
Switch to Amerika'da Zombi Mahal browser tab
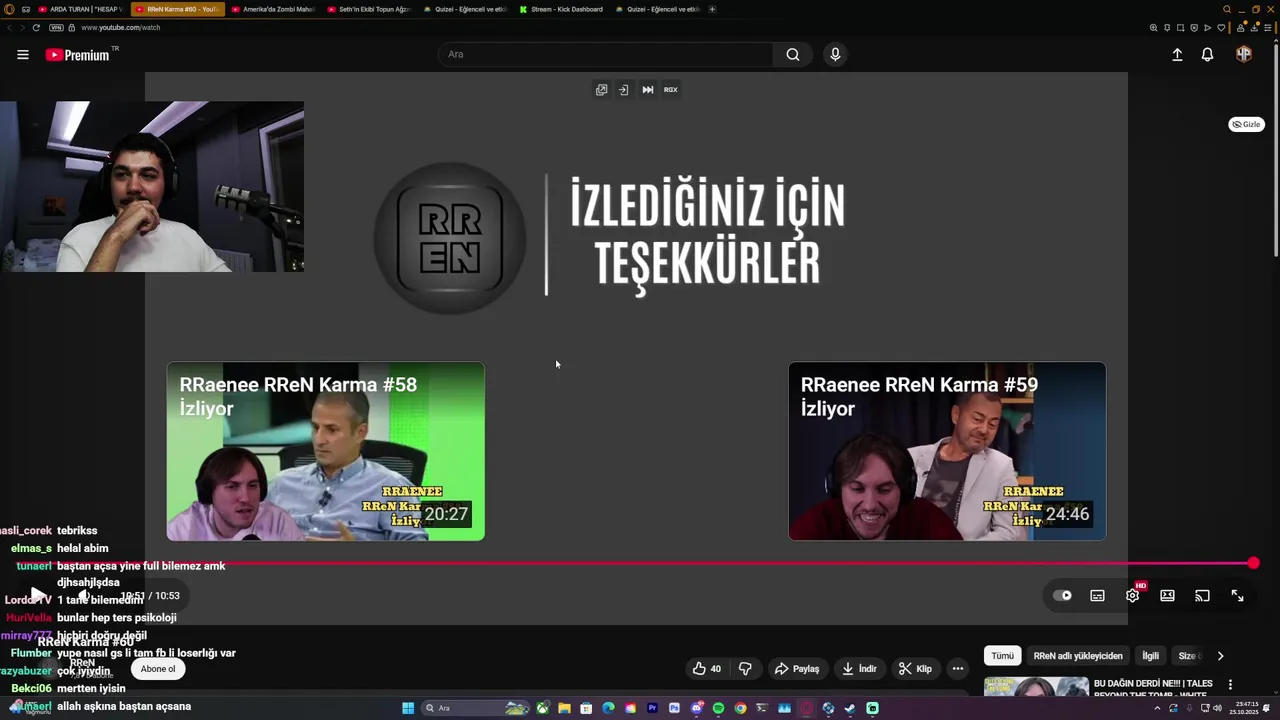(273, 9)
